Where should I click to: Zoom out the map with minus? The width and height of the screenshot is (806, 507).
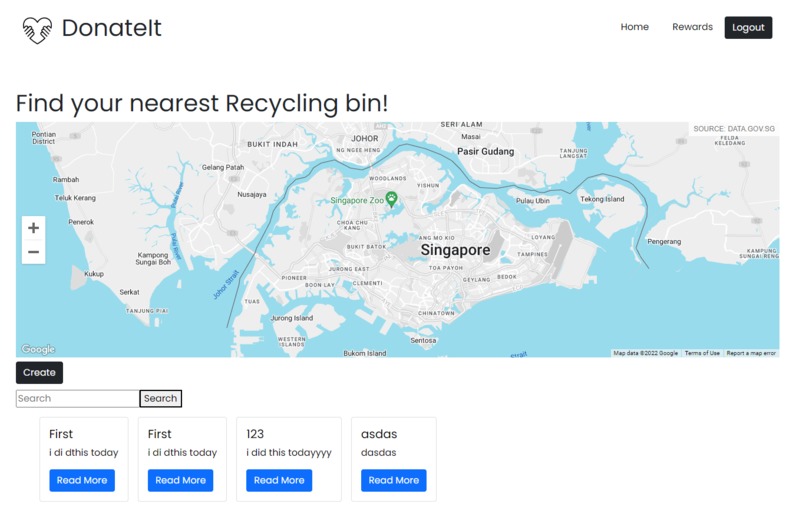tap(33, 252)
